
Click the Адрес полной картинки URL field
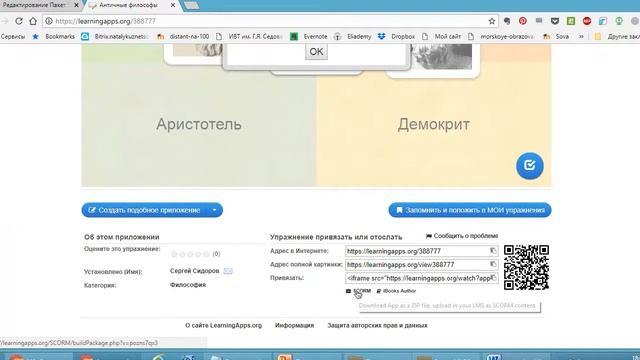pyautogui.click(x=421, y=264)
